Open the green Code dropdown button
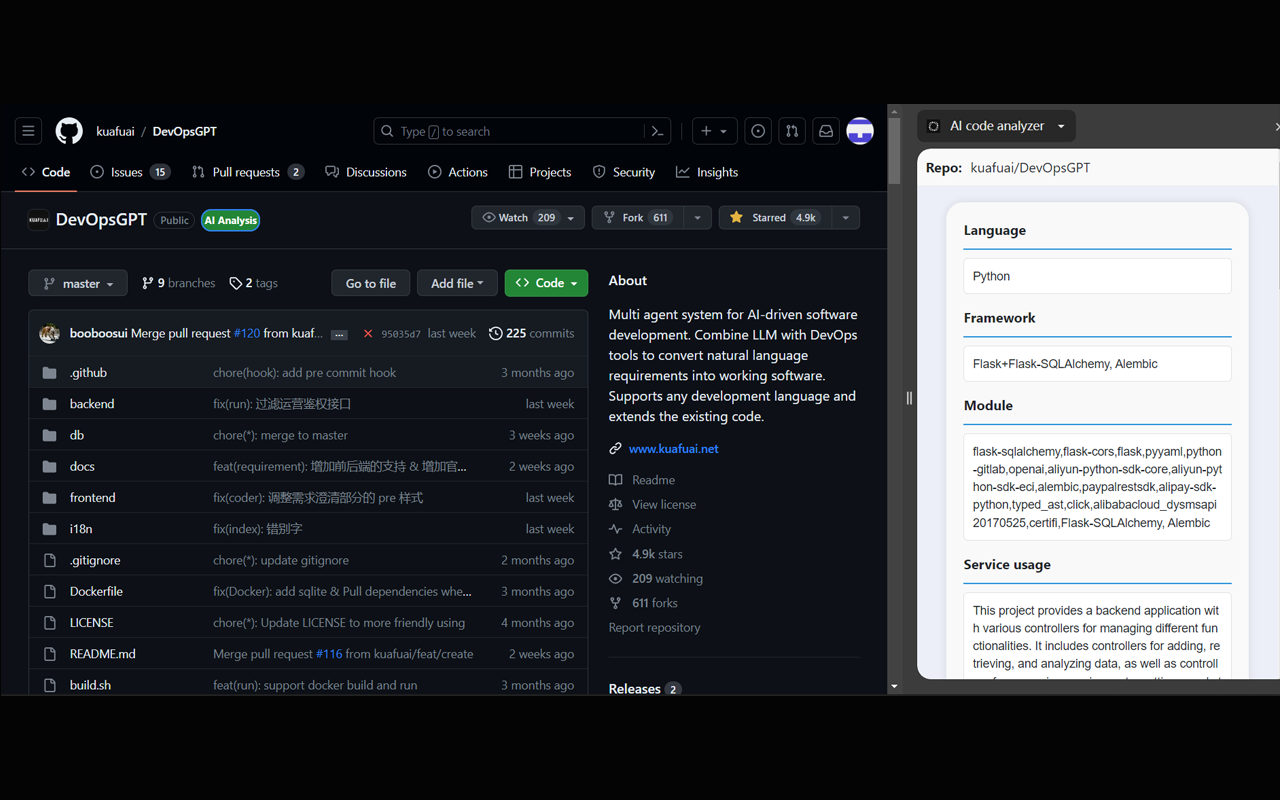Image resolution: width=1280 pixels, height=800 pixels. tap(546, 283)
